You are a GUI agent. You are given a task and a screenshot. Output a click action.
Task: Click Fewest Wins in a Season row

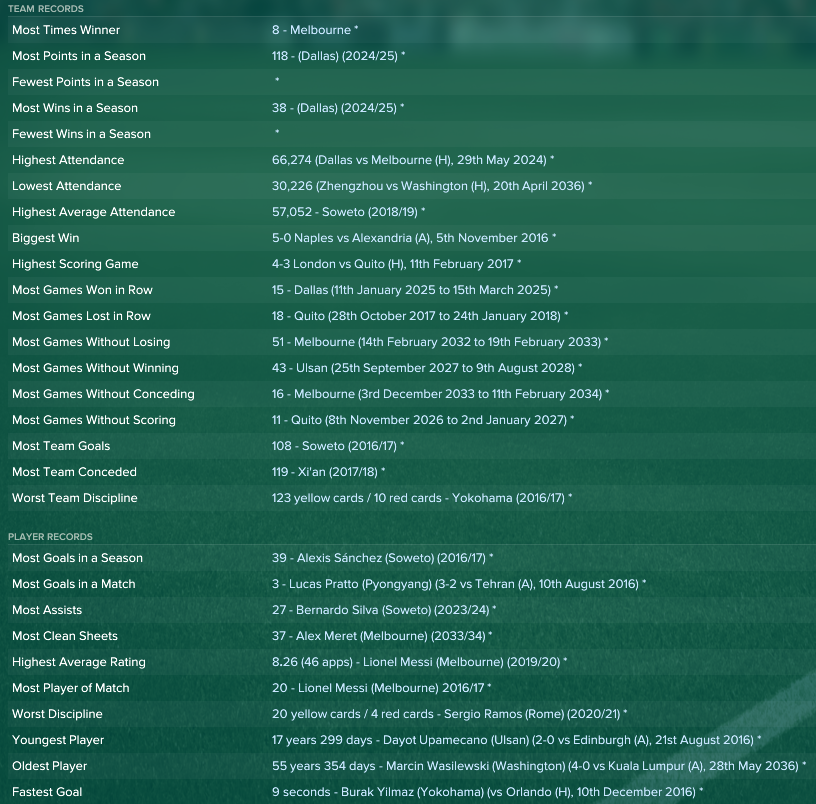412,134
